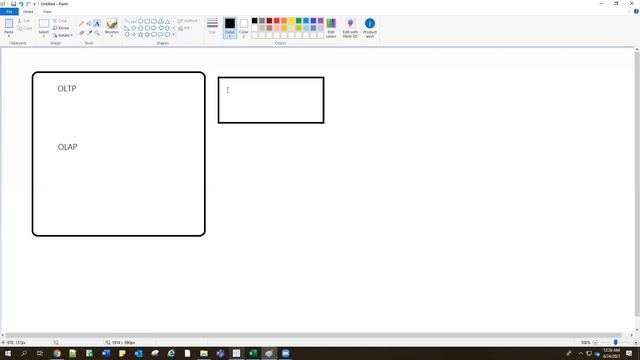Click the Resize button

[61, 28]
